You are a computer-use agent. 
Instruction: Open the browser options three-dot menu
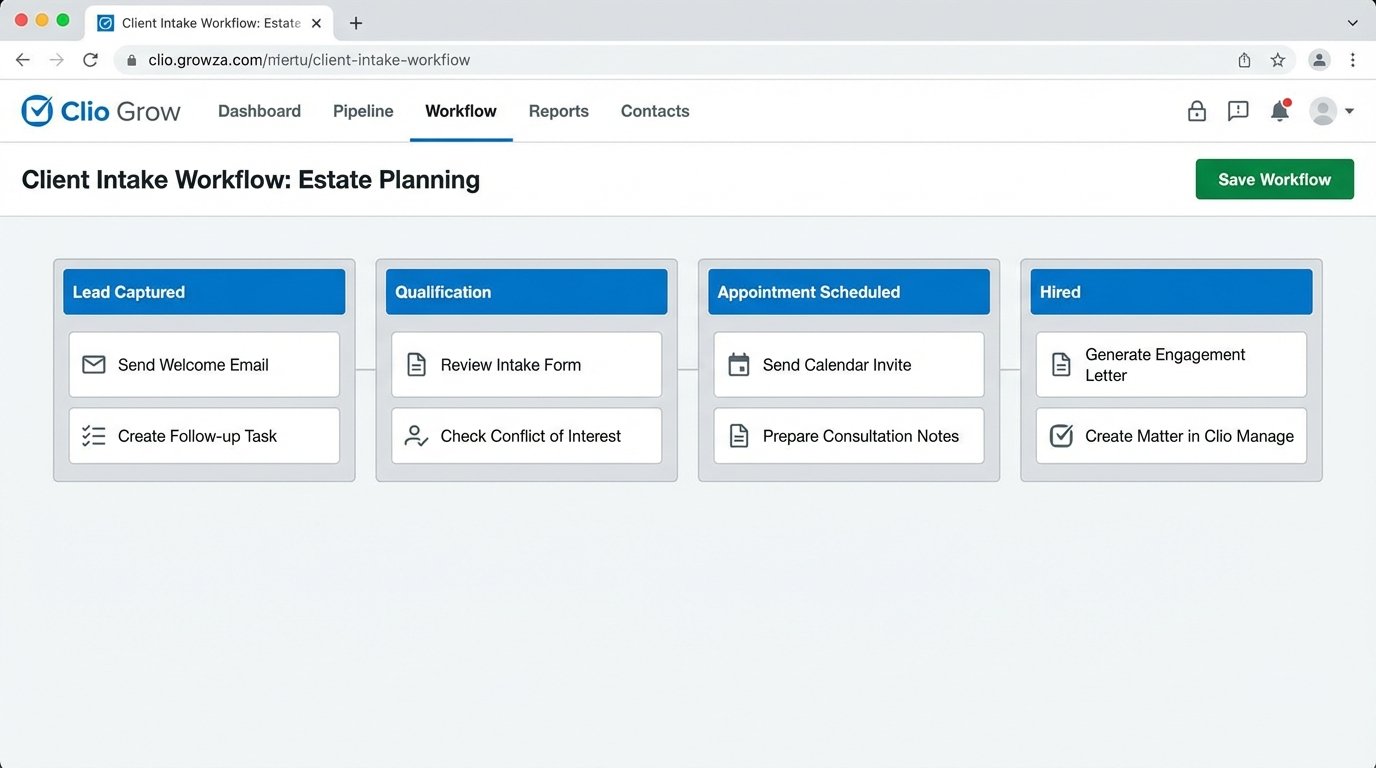[1353, 59]
